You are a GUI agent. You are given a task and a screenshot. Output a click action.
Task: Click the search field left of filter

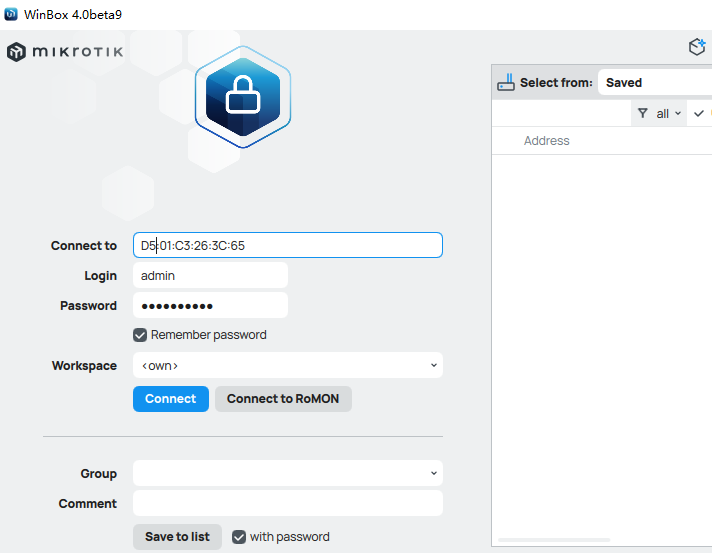[x=562, y=113]
